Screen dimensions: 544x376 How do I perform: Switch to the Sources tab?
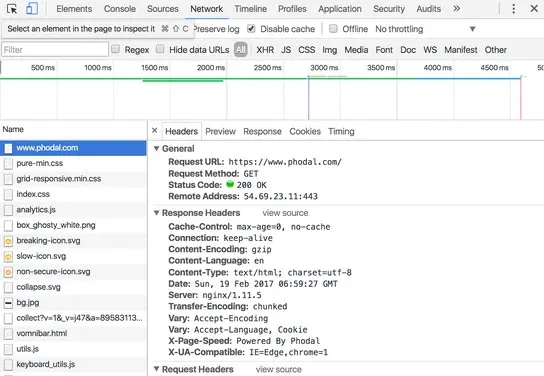point(163,9)
